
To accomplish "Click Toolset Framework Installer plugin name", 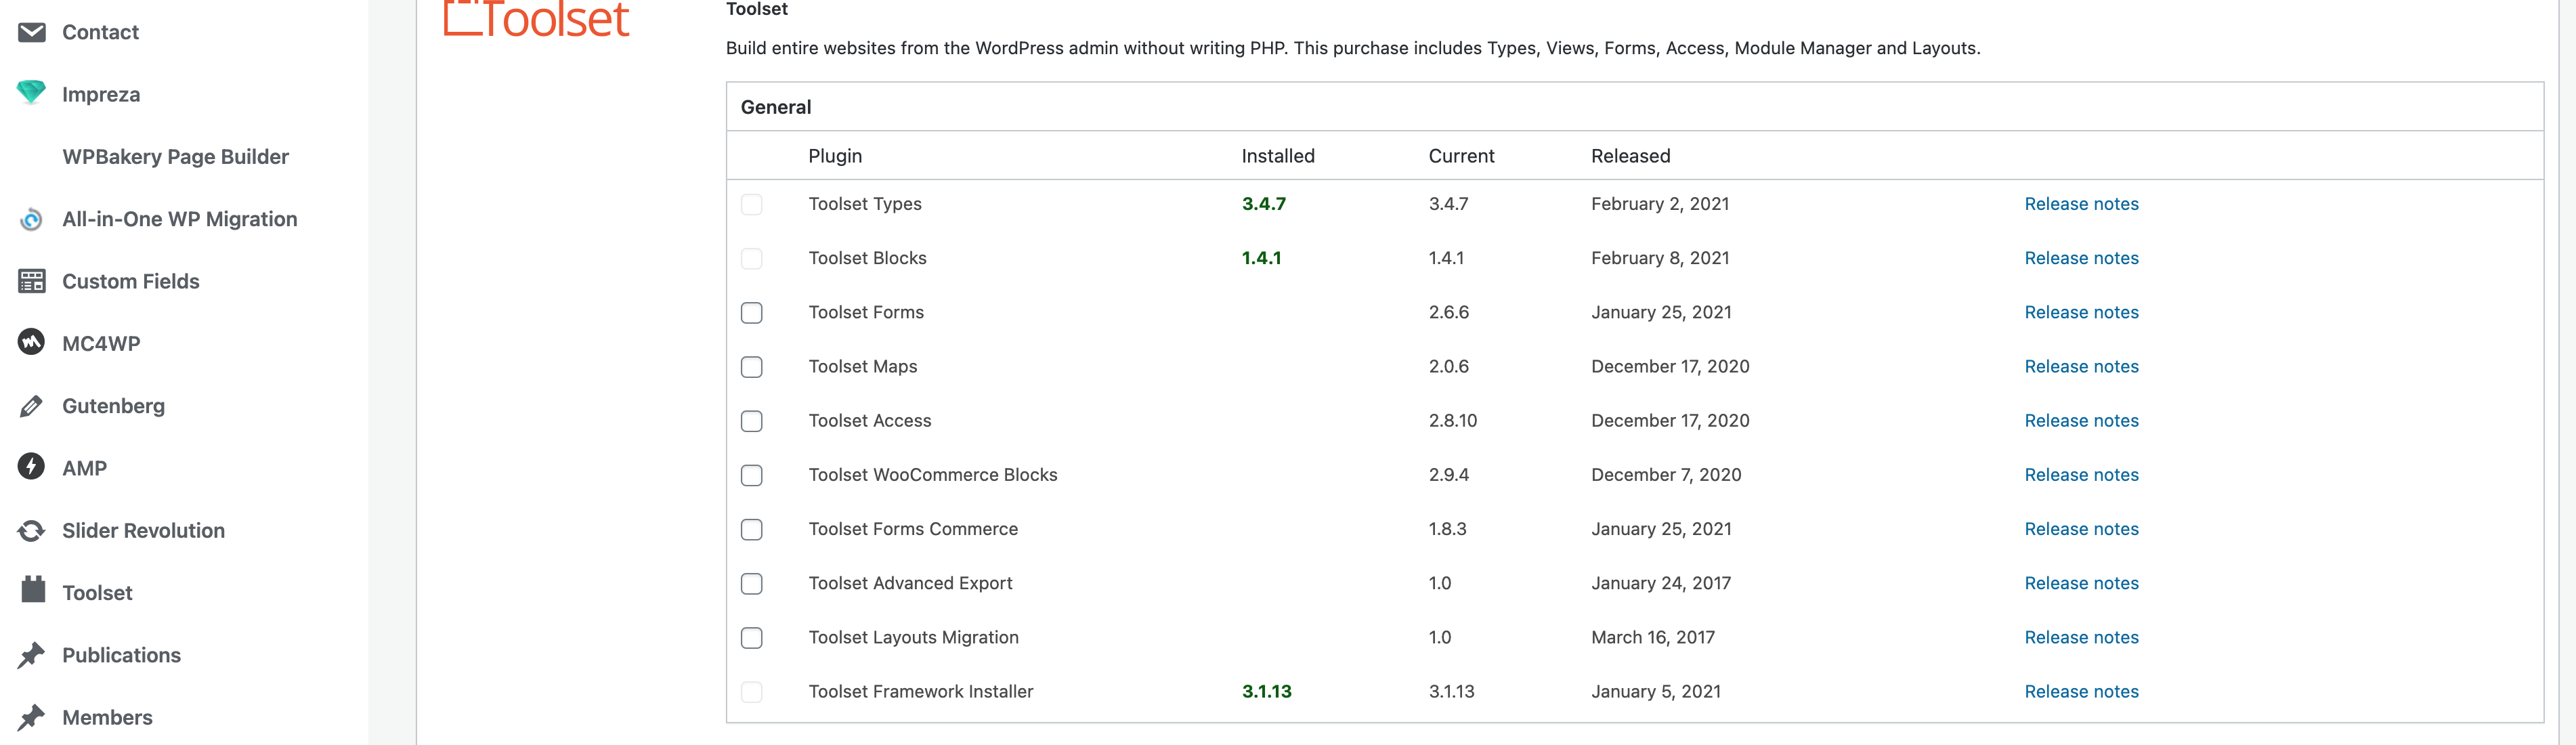I will point(921,691).
